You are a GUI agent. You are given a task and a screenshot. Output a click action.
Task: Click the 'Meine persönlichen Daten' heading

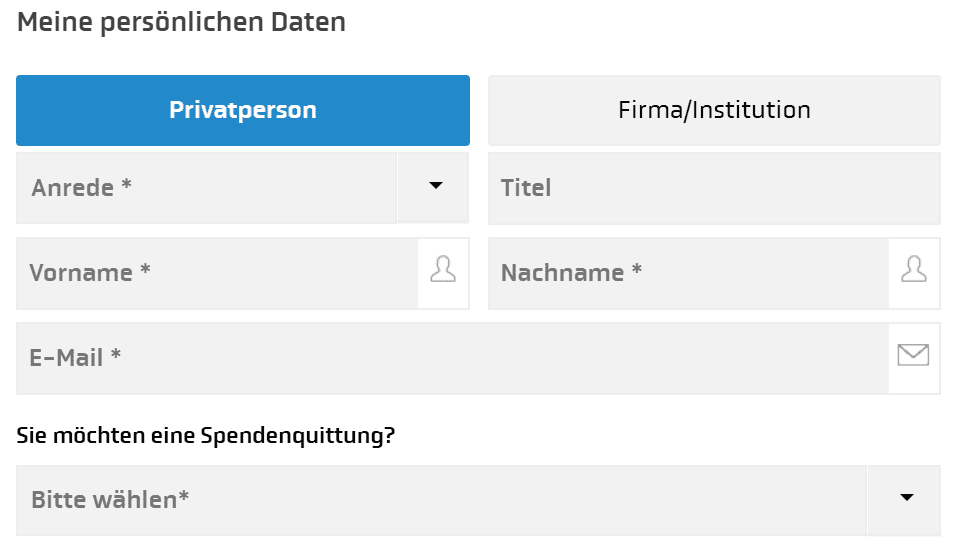click(x=182, y=22)
